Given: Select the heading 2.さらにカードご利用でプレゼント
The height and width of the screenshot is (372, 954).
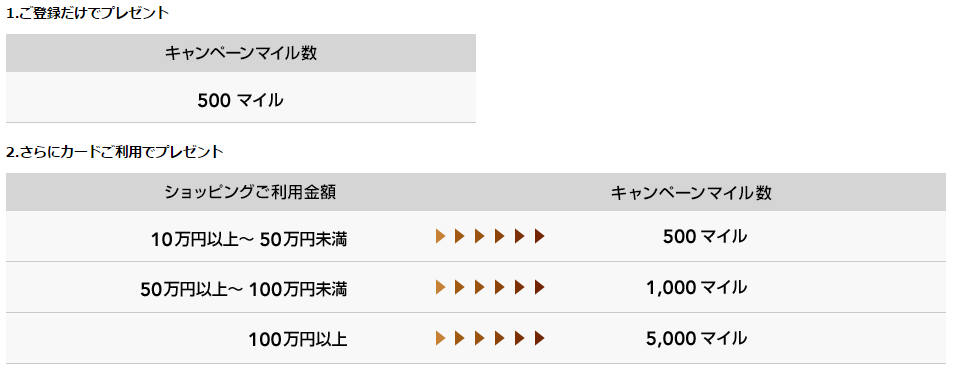Looking at the screenshot, I should (115, 152).
